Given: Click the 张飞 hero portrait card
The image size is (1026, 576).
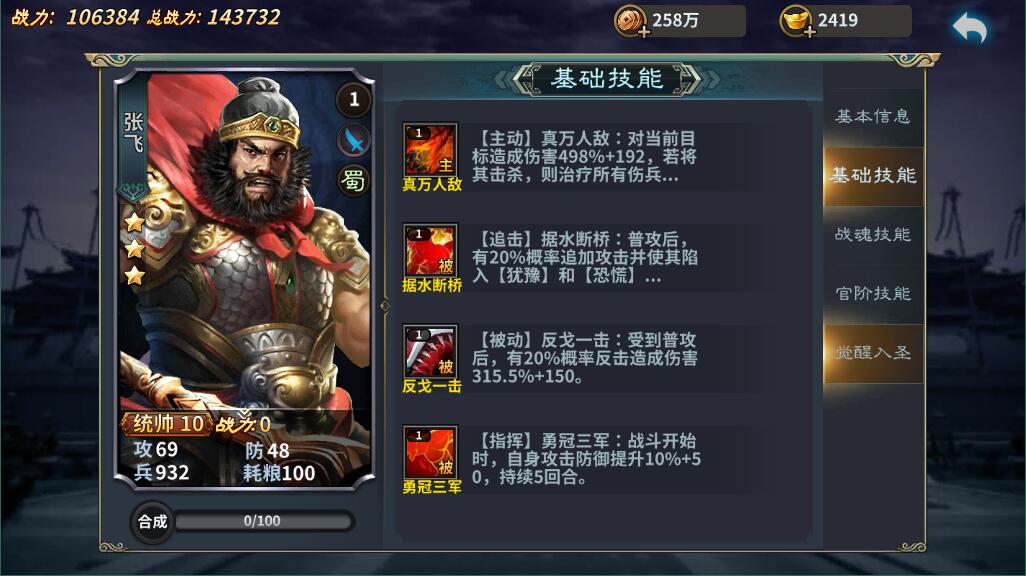Looking at the screenshot, I should click(244, 279).
